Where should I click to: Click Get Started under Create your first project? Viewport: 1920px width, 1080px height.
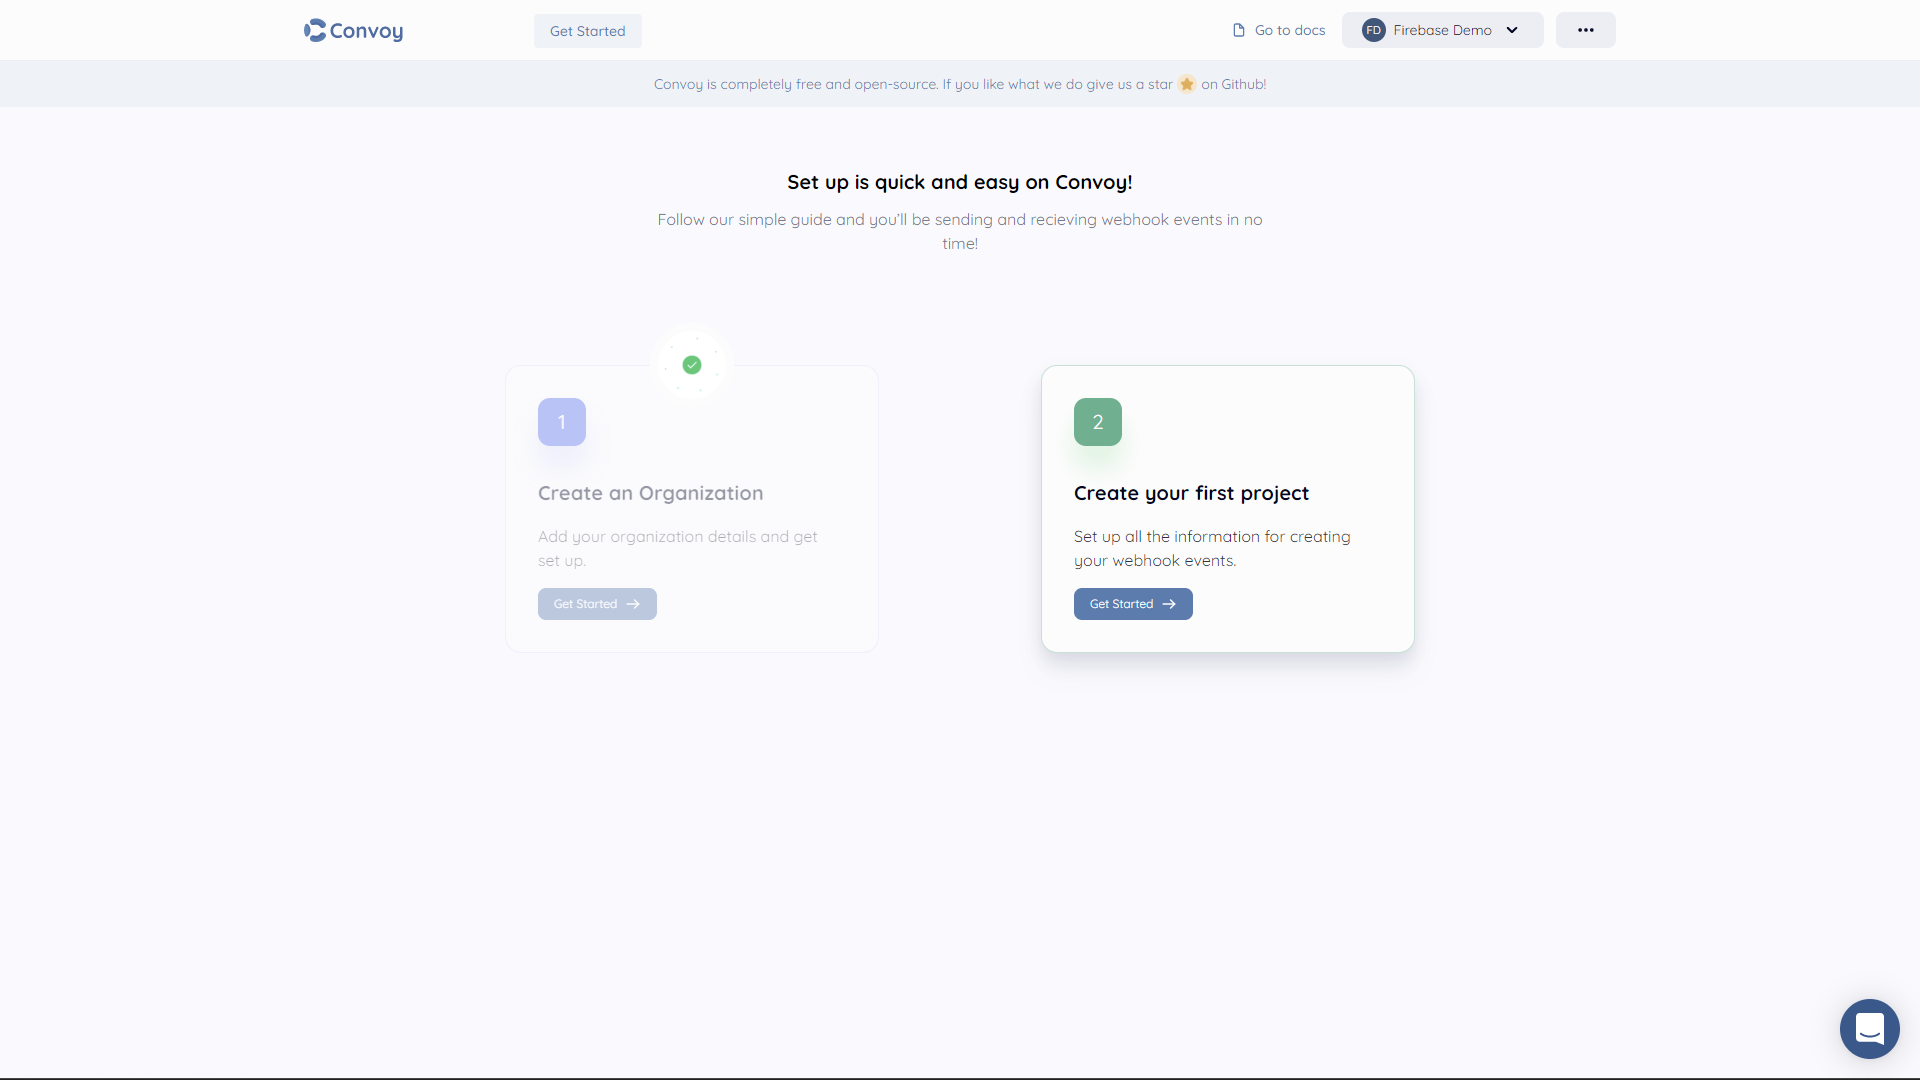click(x=1132, y=604)
